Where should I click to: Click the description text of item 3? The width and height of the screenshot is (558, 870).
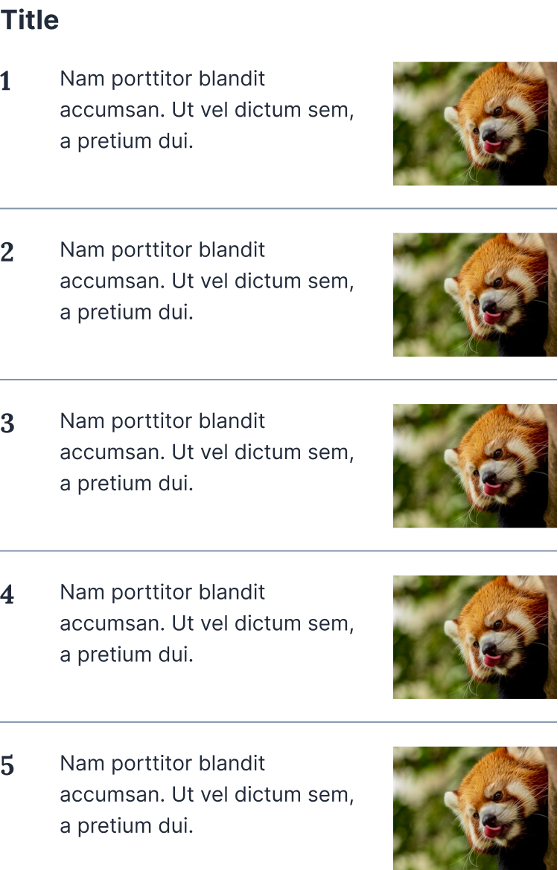[x=207, y=452]
